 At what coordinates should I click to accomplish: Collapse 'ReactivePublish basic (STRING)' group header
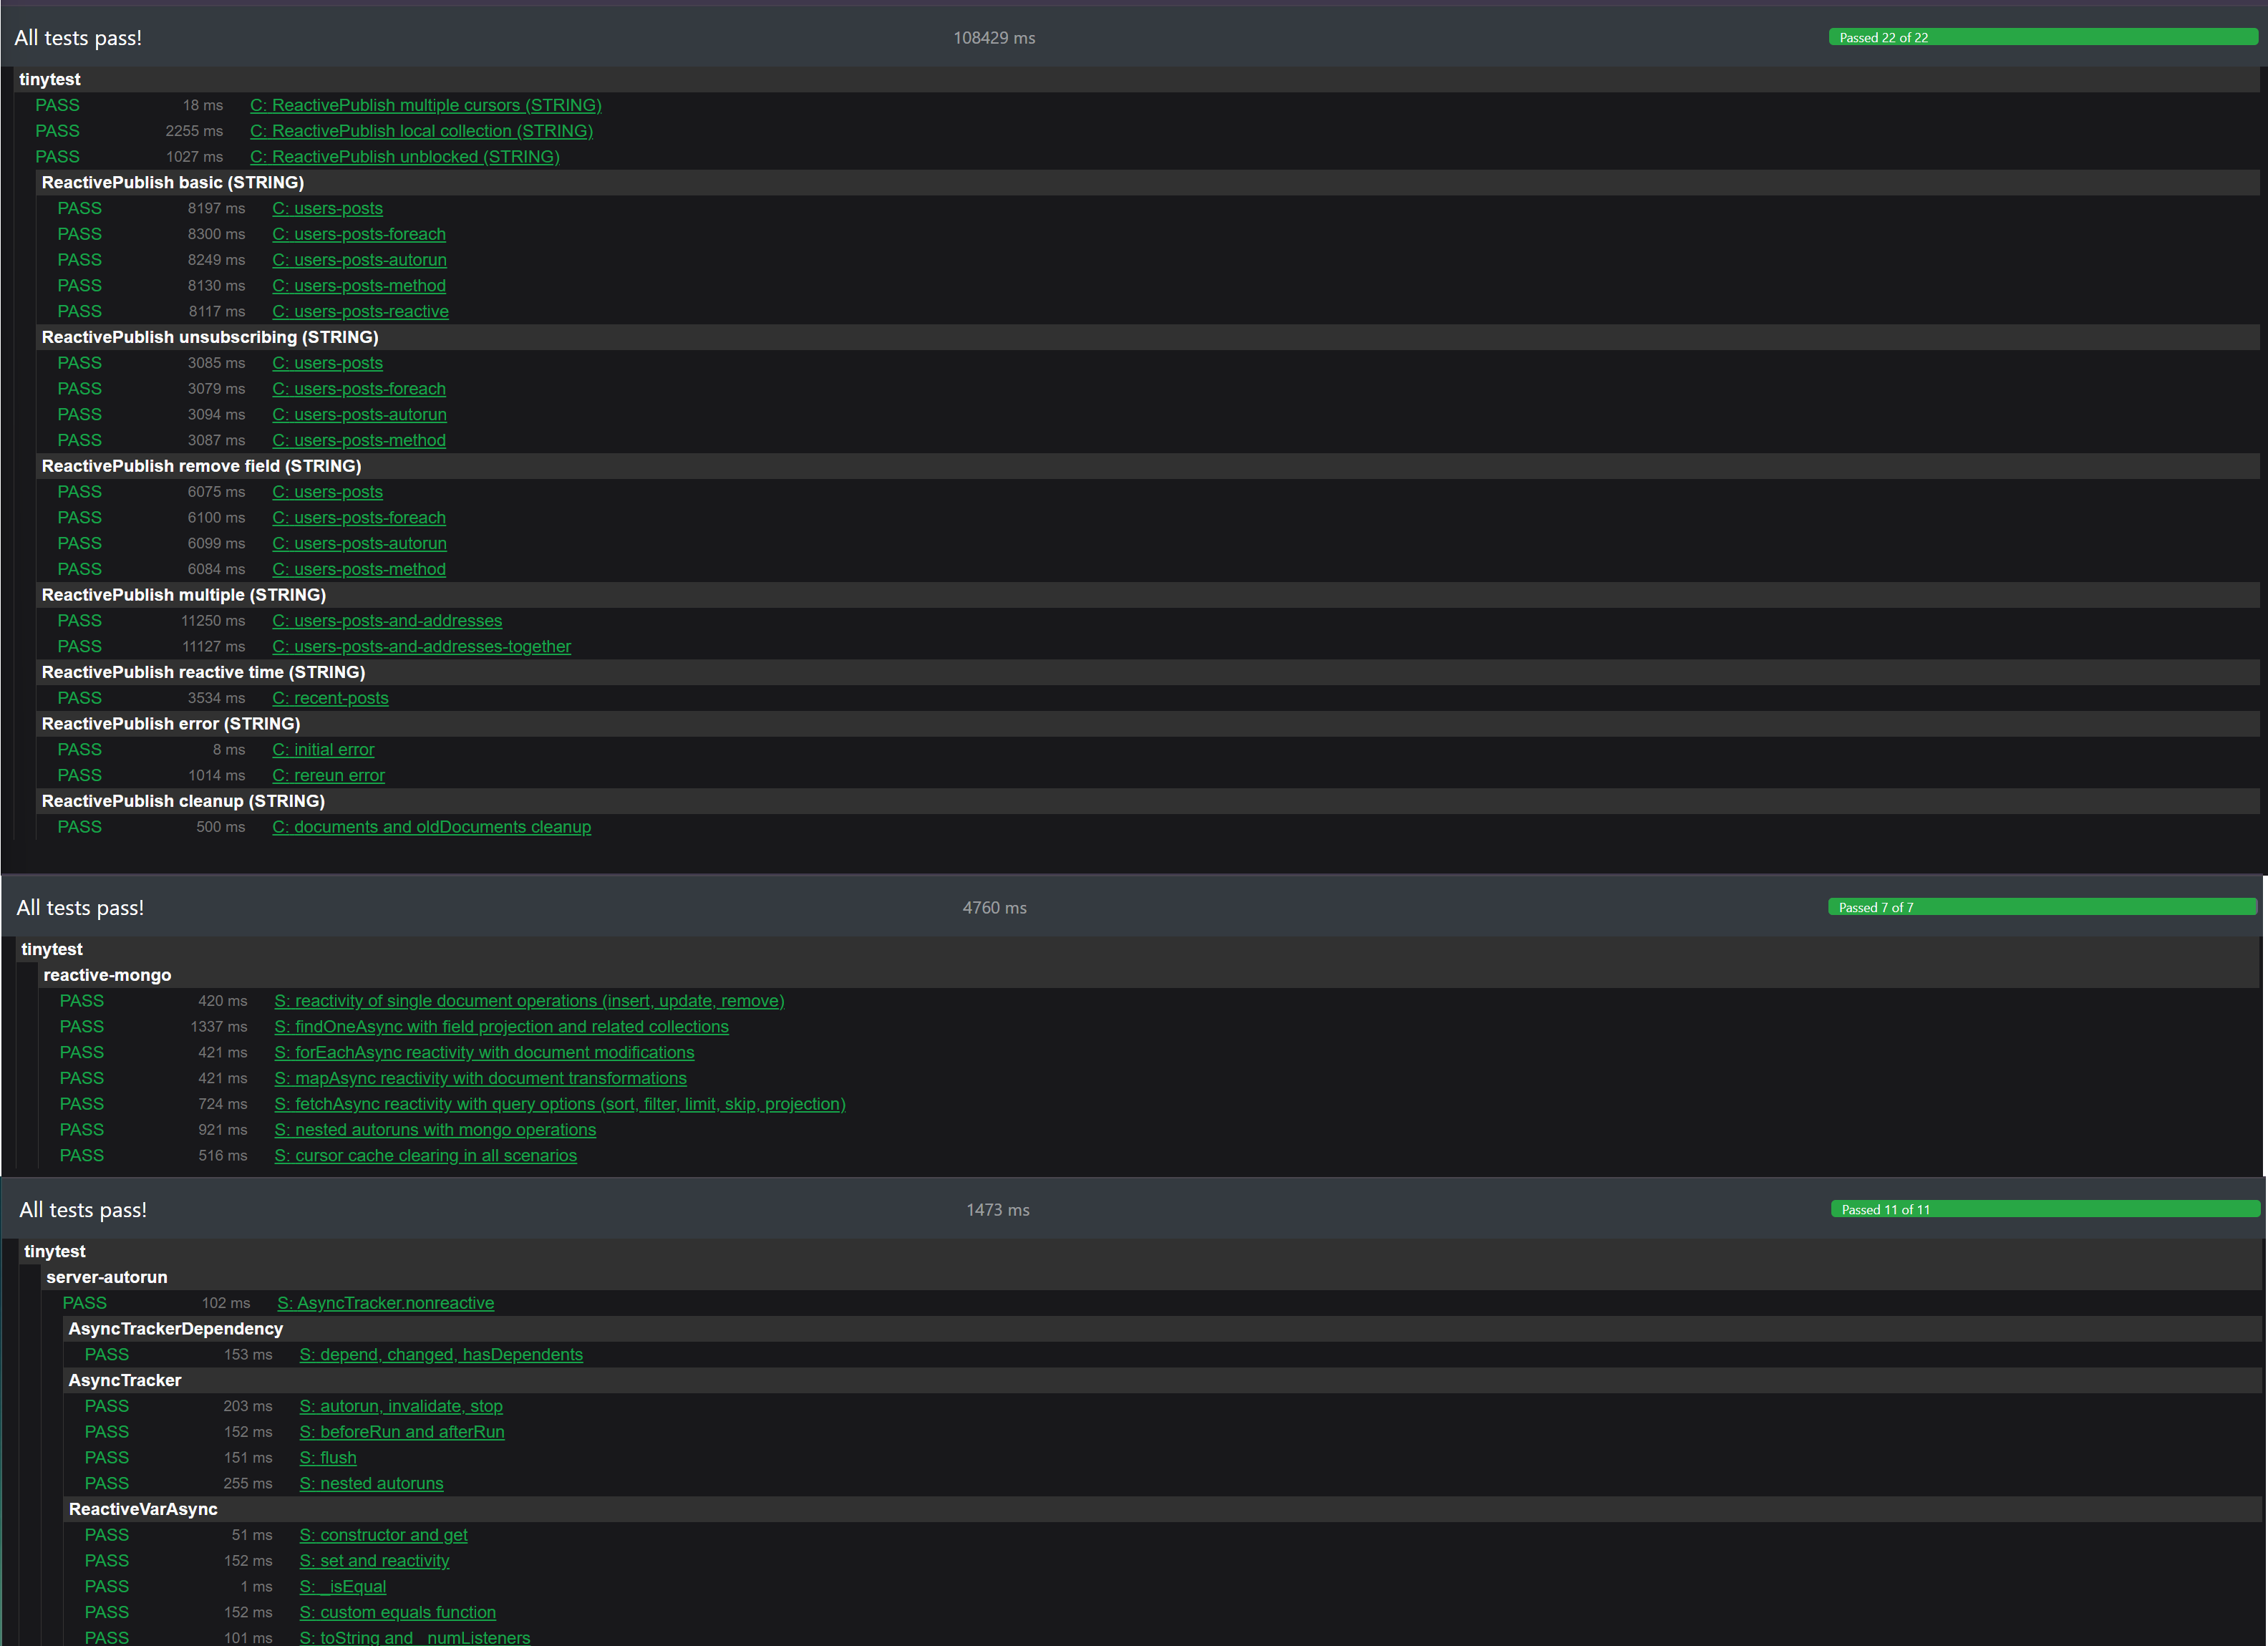[x=1147, y=182]
